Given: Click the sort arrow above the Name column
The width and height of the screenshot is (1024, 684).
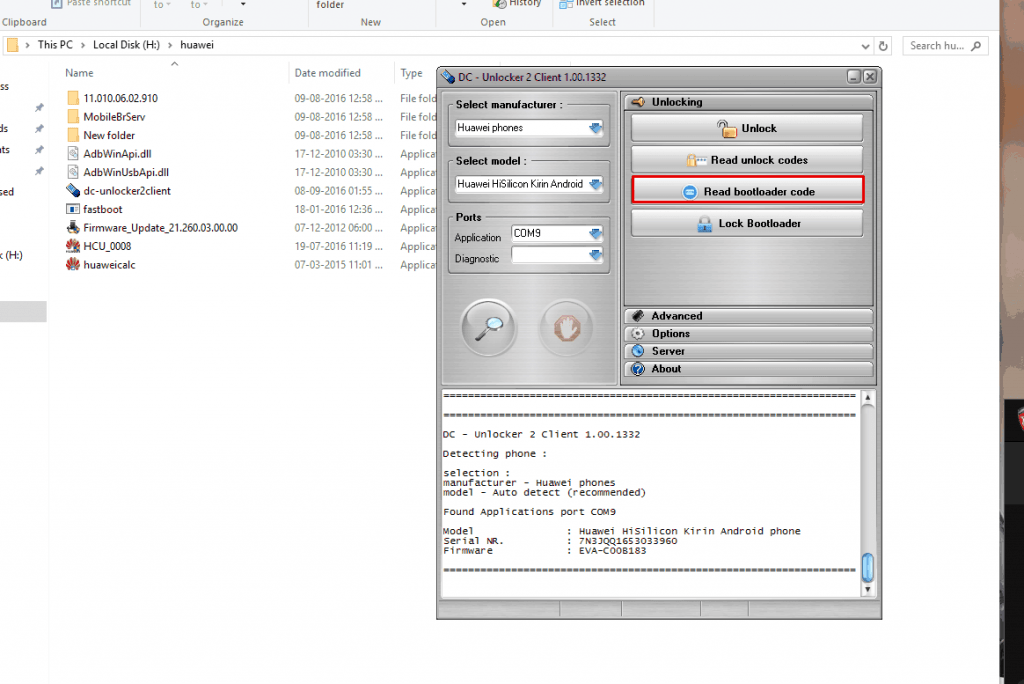Looking at the screenshot, I should [x=174, y=63].
